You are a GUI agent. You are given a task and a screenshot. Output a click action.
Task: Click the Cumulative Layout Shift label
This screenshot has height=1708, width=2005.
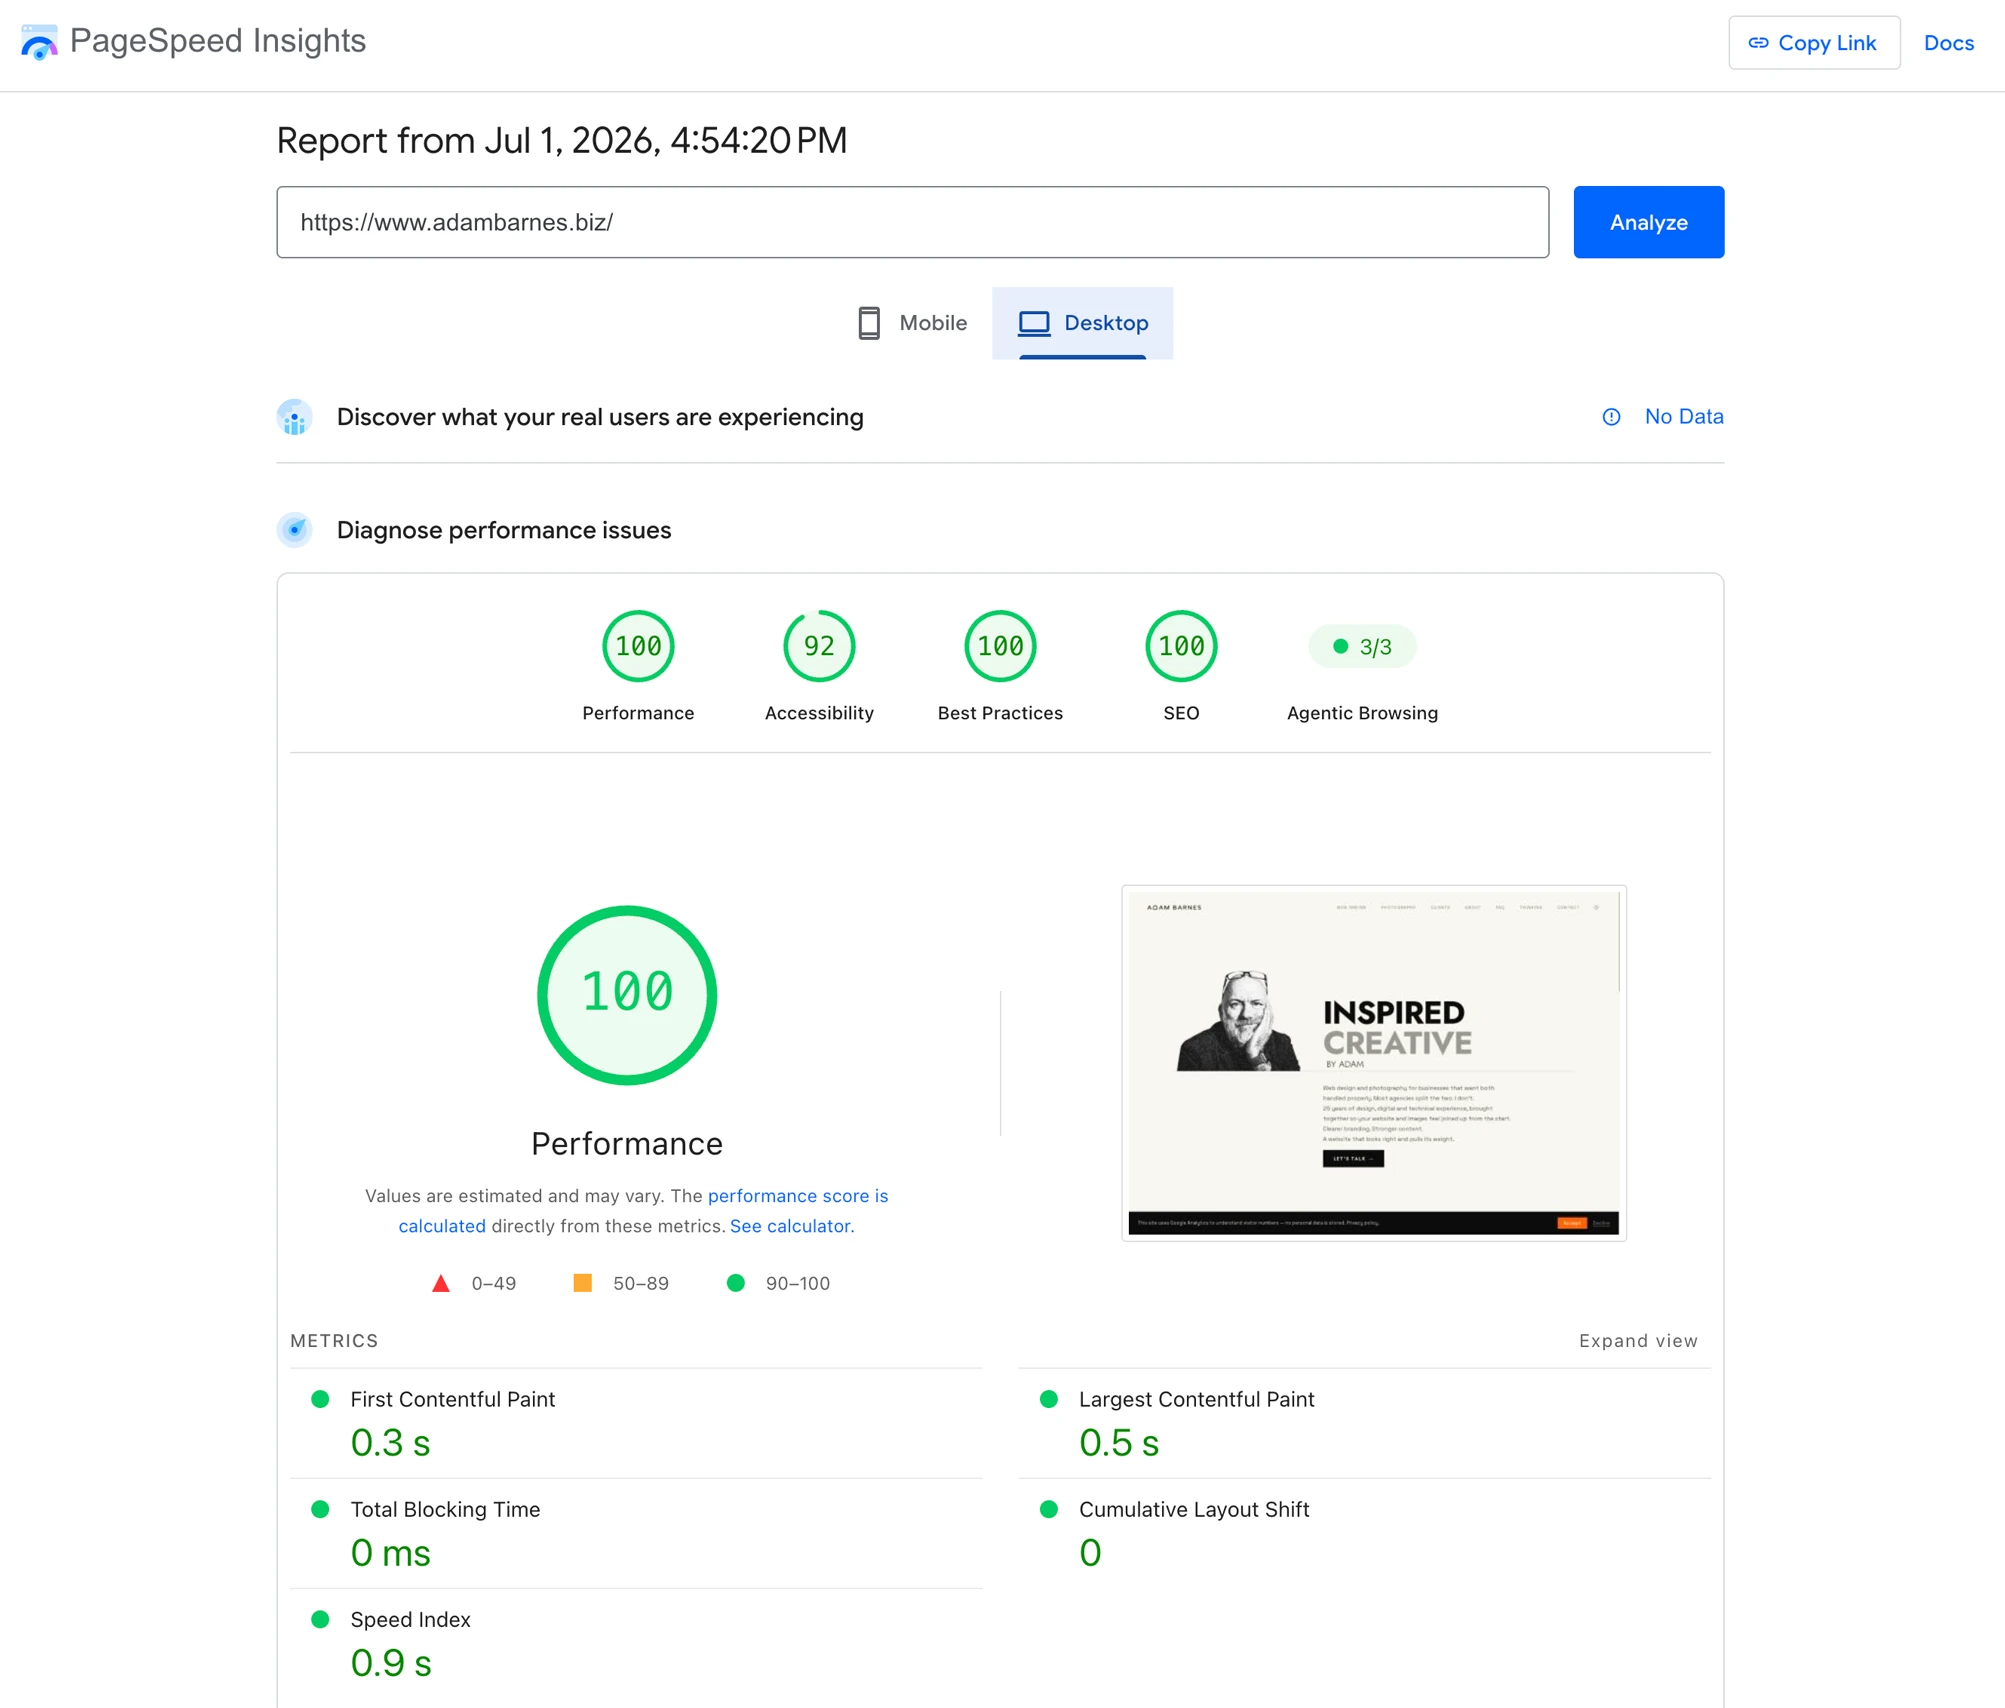1193,1509
